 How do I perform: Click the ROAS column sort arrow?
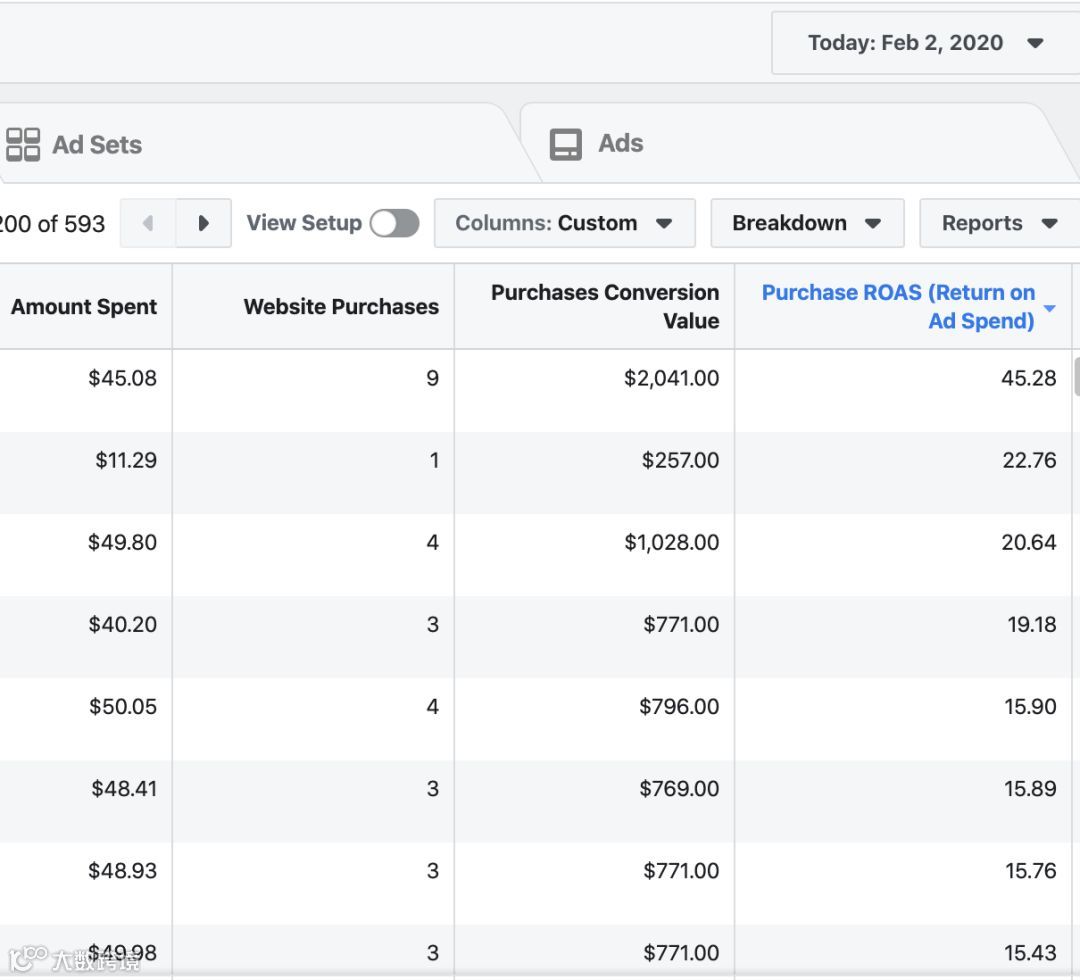(x=1049, y=308)
